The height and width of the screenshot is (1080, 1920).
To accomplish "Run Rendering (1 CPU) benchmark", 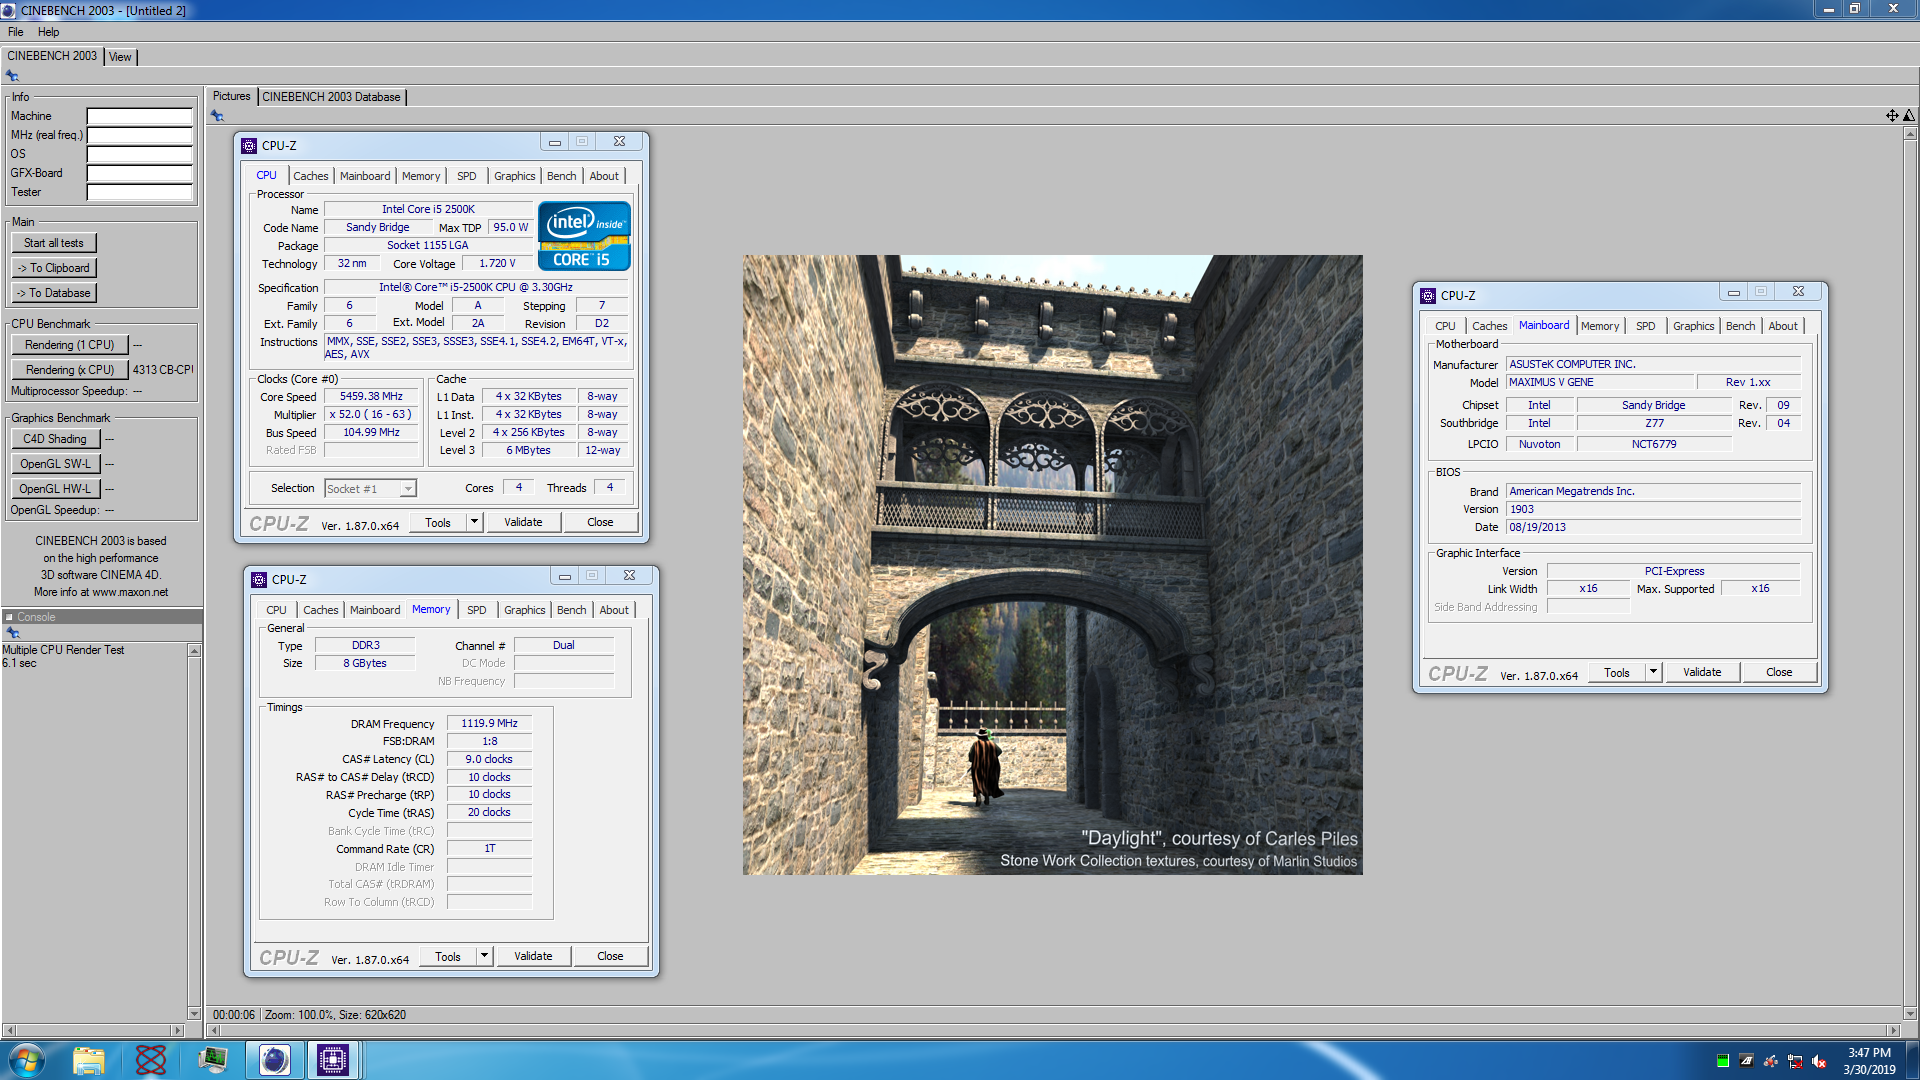I will point(69,345).
